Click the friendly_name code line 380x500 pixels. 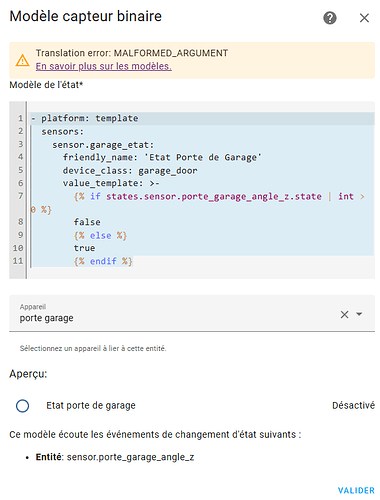point(162,157)
